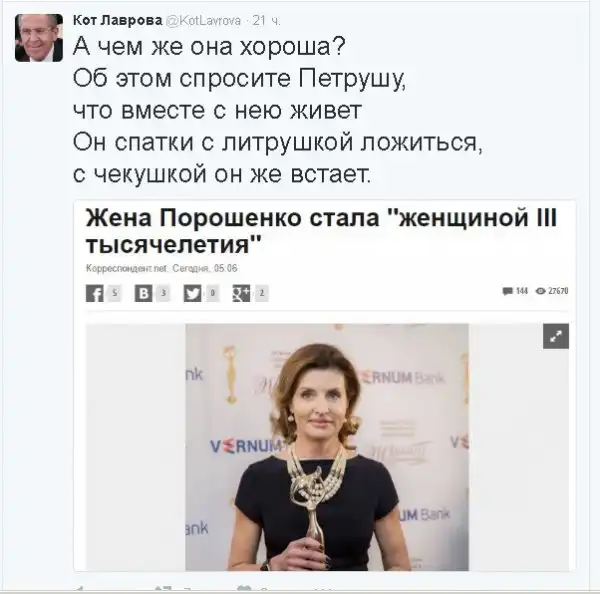Click the Google+ share count 2
The image size is (600, 594).
point(262,294)
